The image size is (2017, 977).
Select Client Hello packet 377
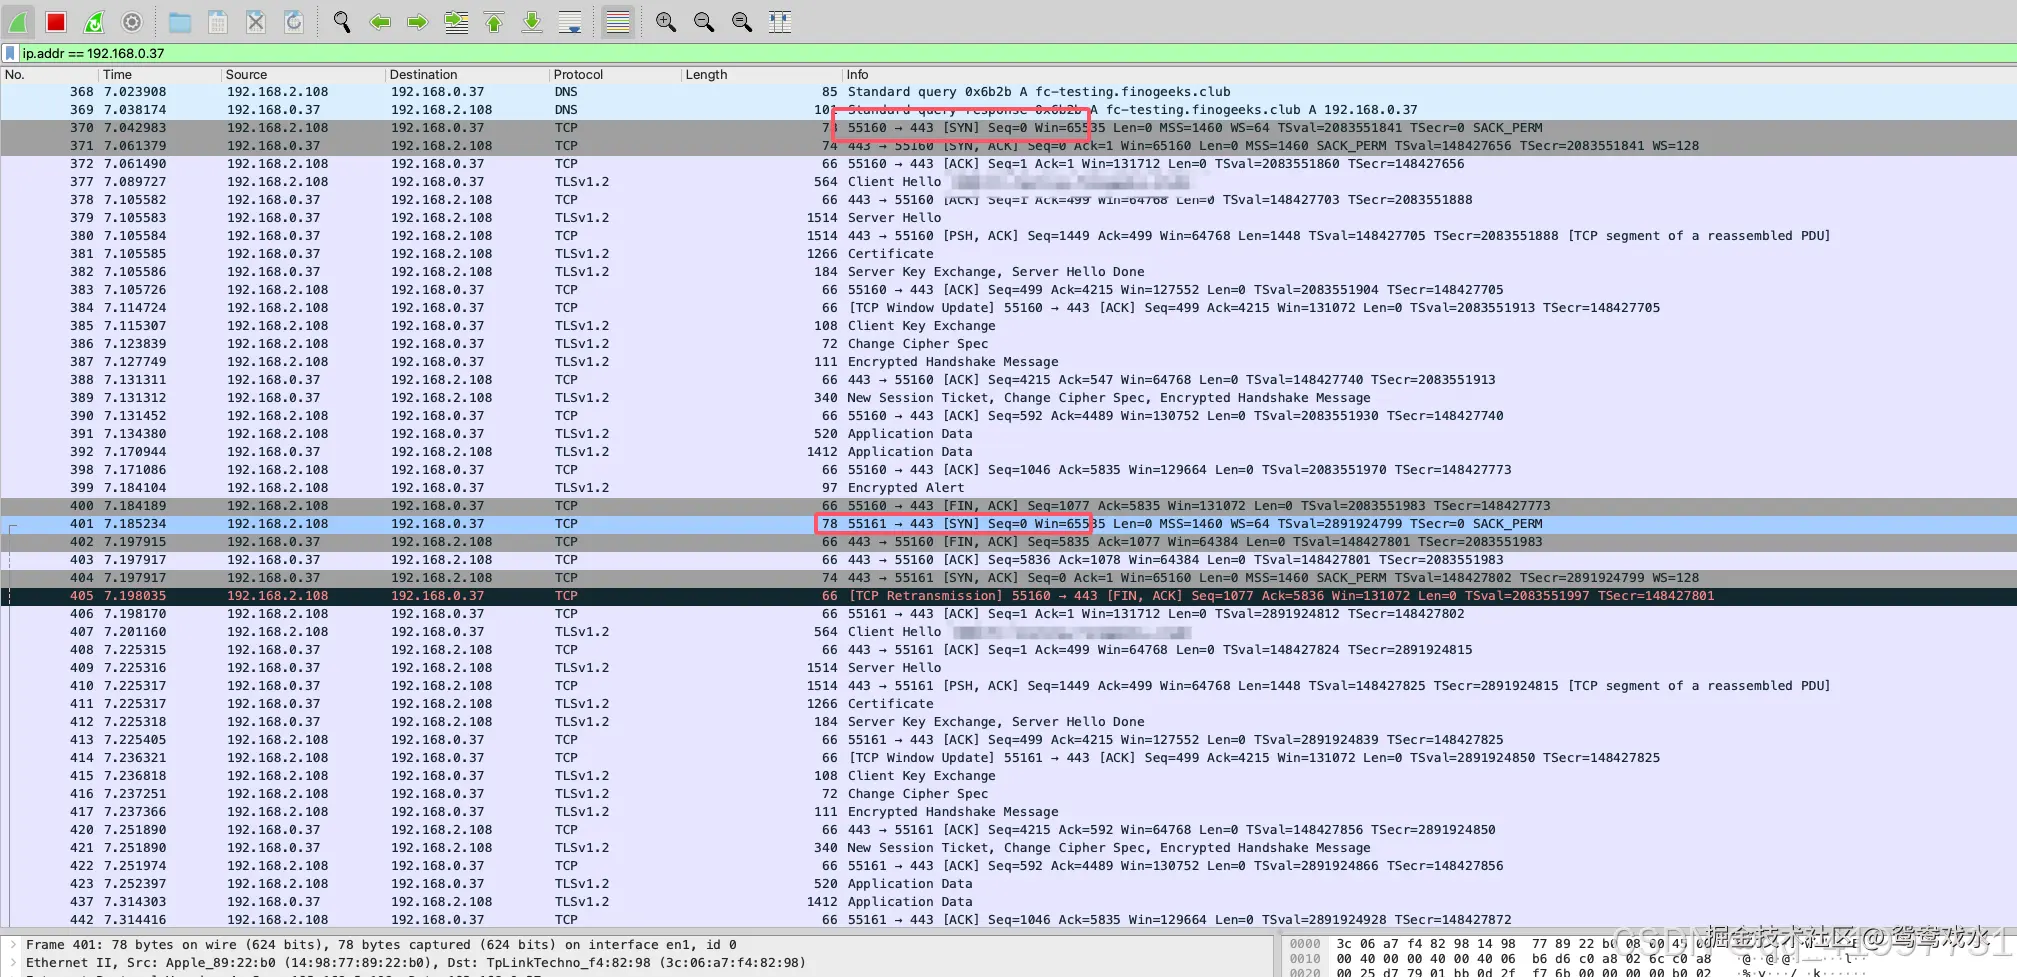click(1008, 182)
